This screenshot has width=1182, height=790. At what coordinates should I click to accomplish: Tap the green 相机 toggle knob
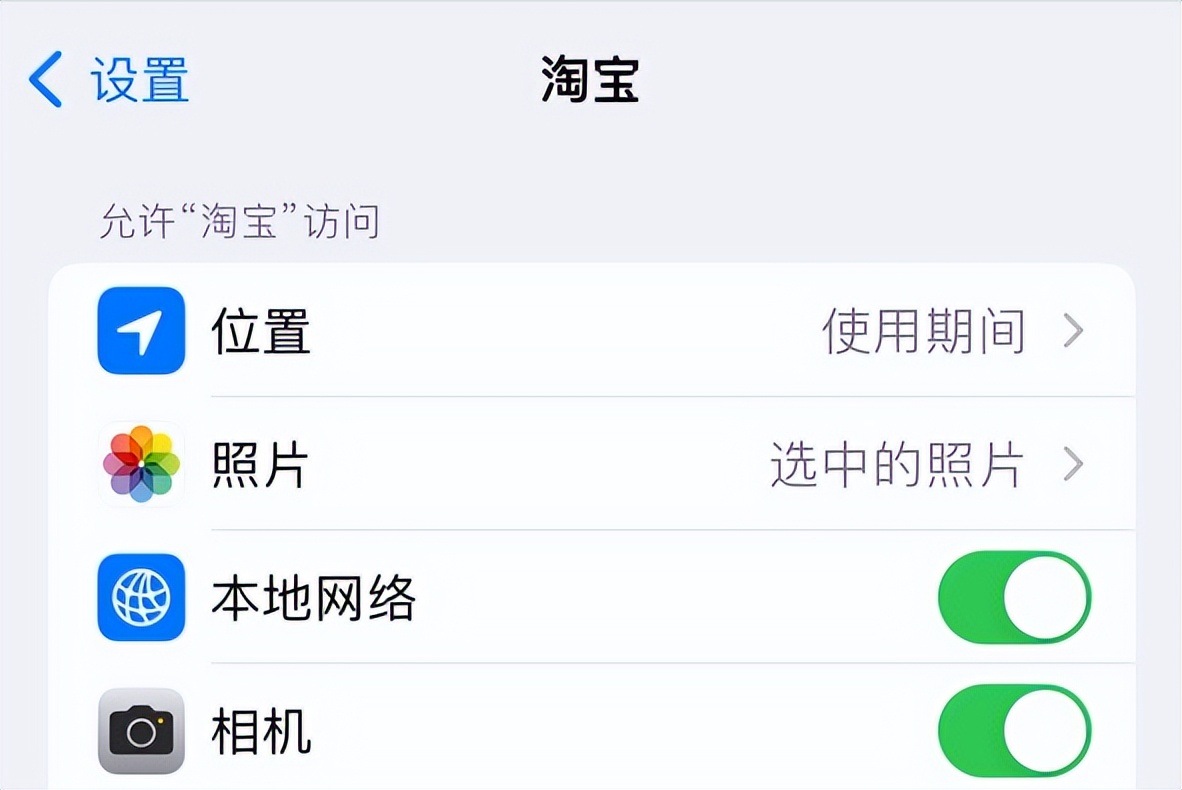(1045, 730)
